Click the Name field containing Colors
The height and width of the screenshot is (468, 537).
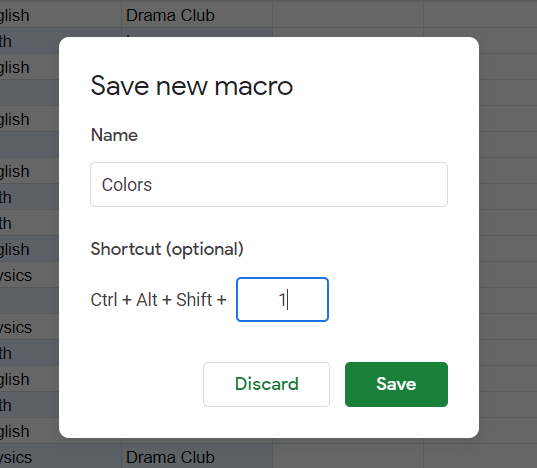coord(269,185)
